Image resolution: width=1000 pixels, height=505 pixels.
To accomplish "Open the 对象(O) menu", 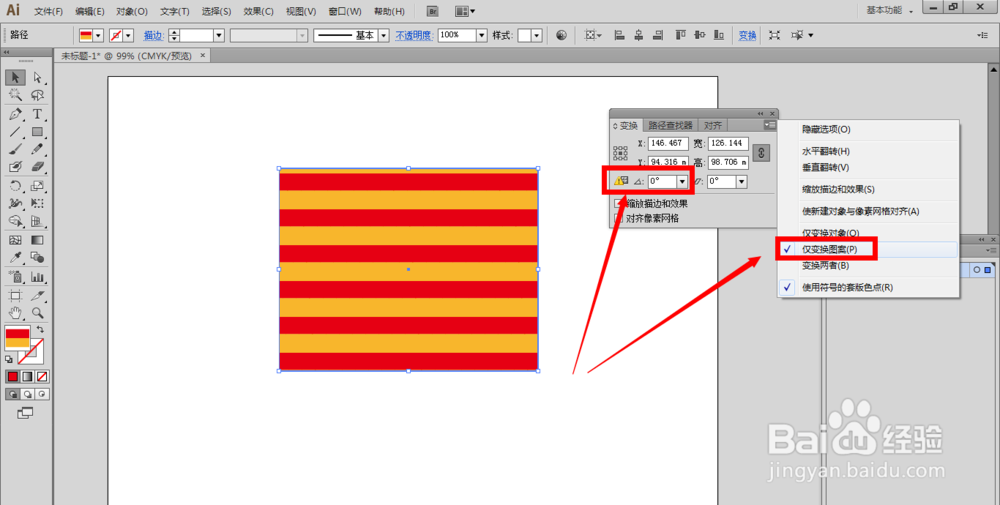I will click(x=132, y=11).
